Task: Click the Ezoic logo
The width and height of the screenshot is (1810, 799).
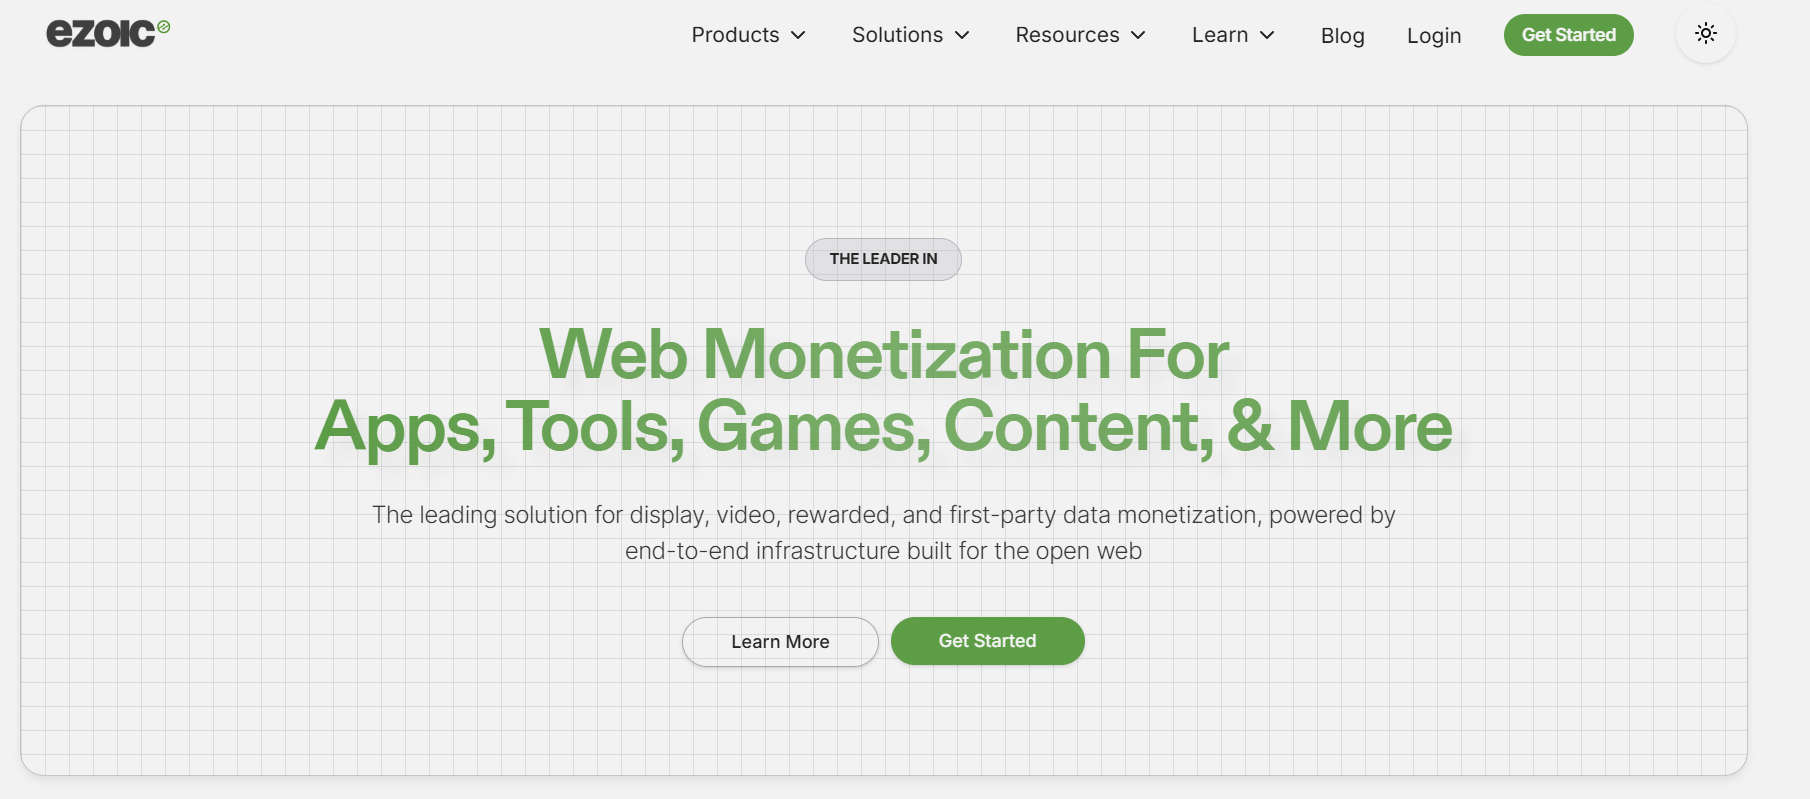Action: coord(108,33)
